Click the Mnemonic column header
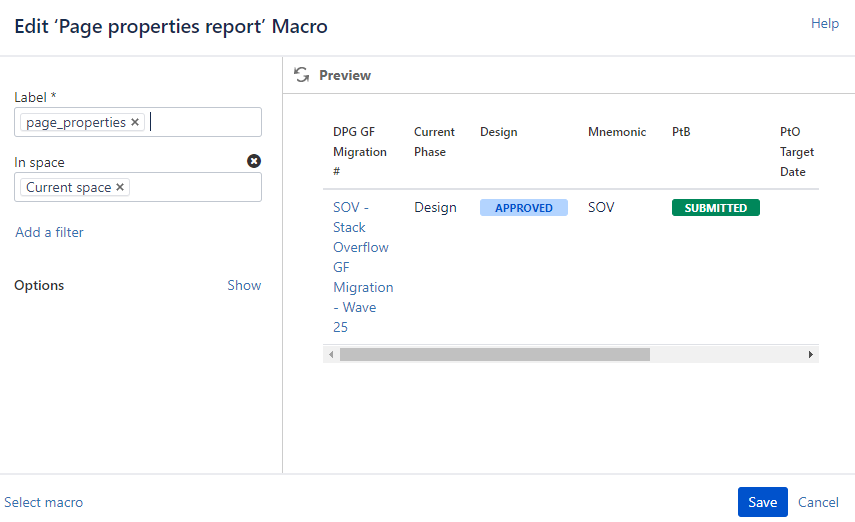 pyautogui.click(x=617, y=132)
